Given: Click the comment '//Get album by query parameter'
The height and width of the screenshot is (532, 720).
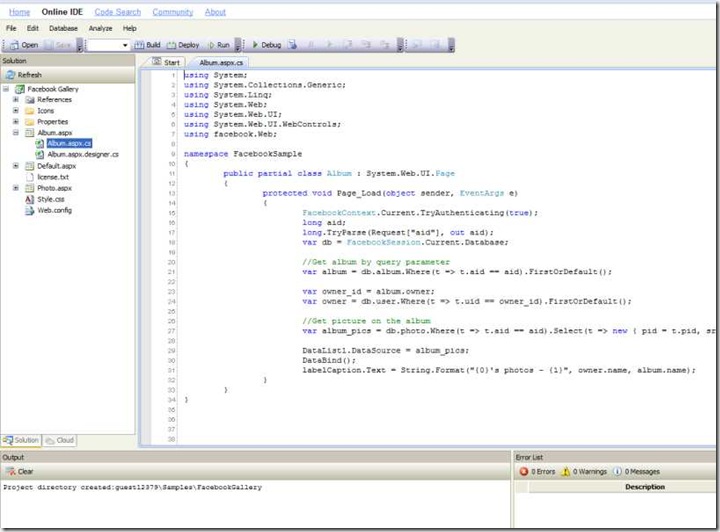Looking at the screenshot, I should 376,262.
